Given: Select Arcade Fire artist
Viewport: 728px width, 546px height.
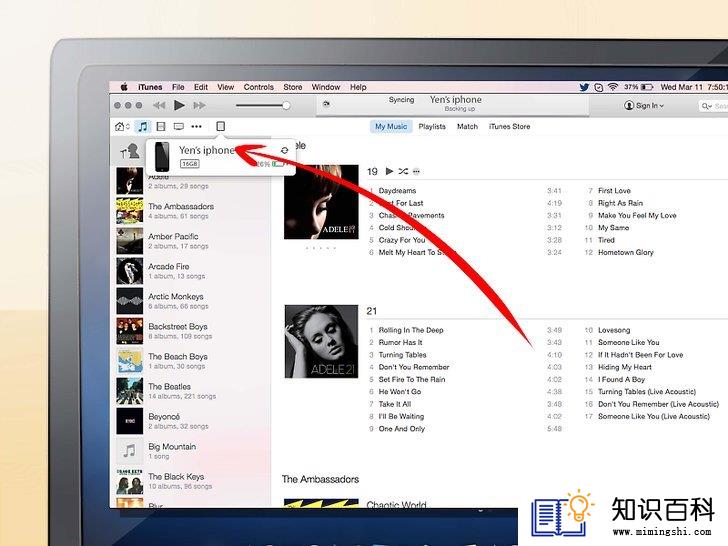Looking at the screenshot, I should pyautogui.click(x=192, y=271).
